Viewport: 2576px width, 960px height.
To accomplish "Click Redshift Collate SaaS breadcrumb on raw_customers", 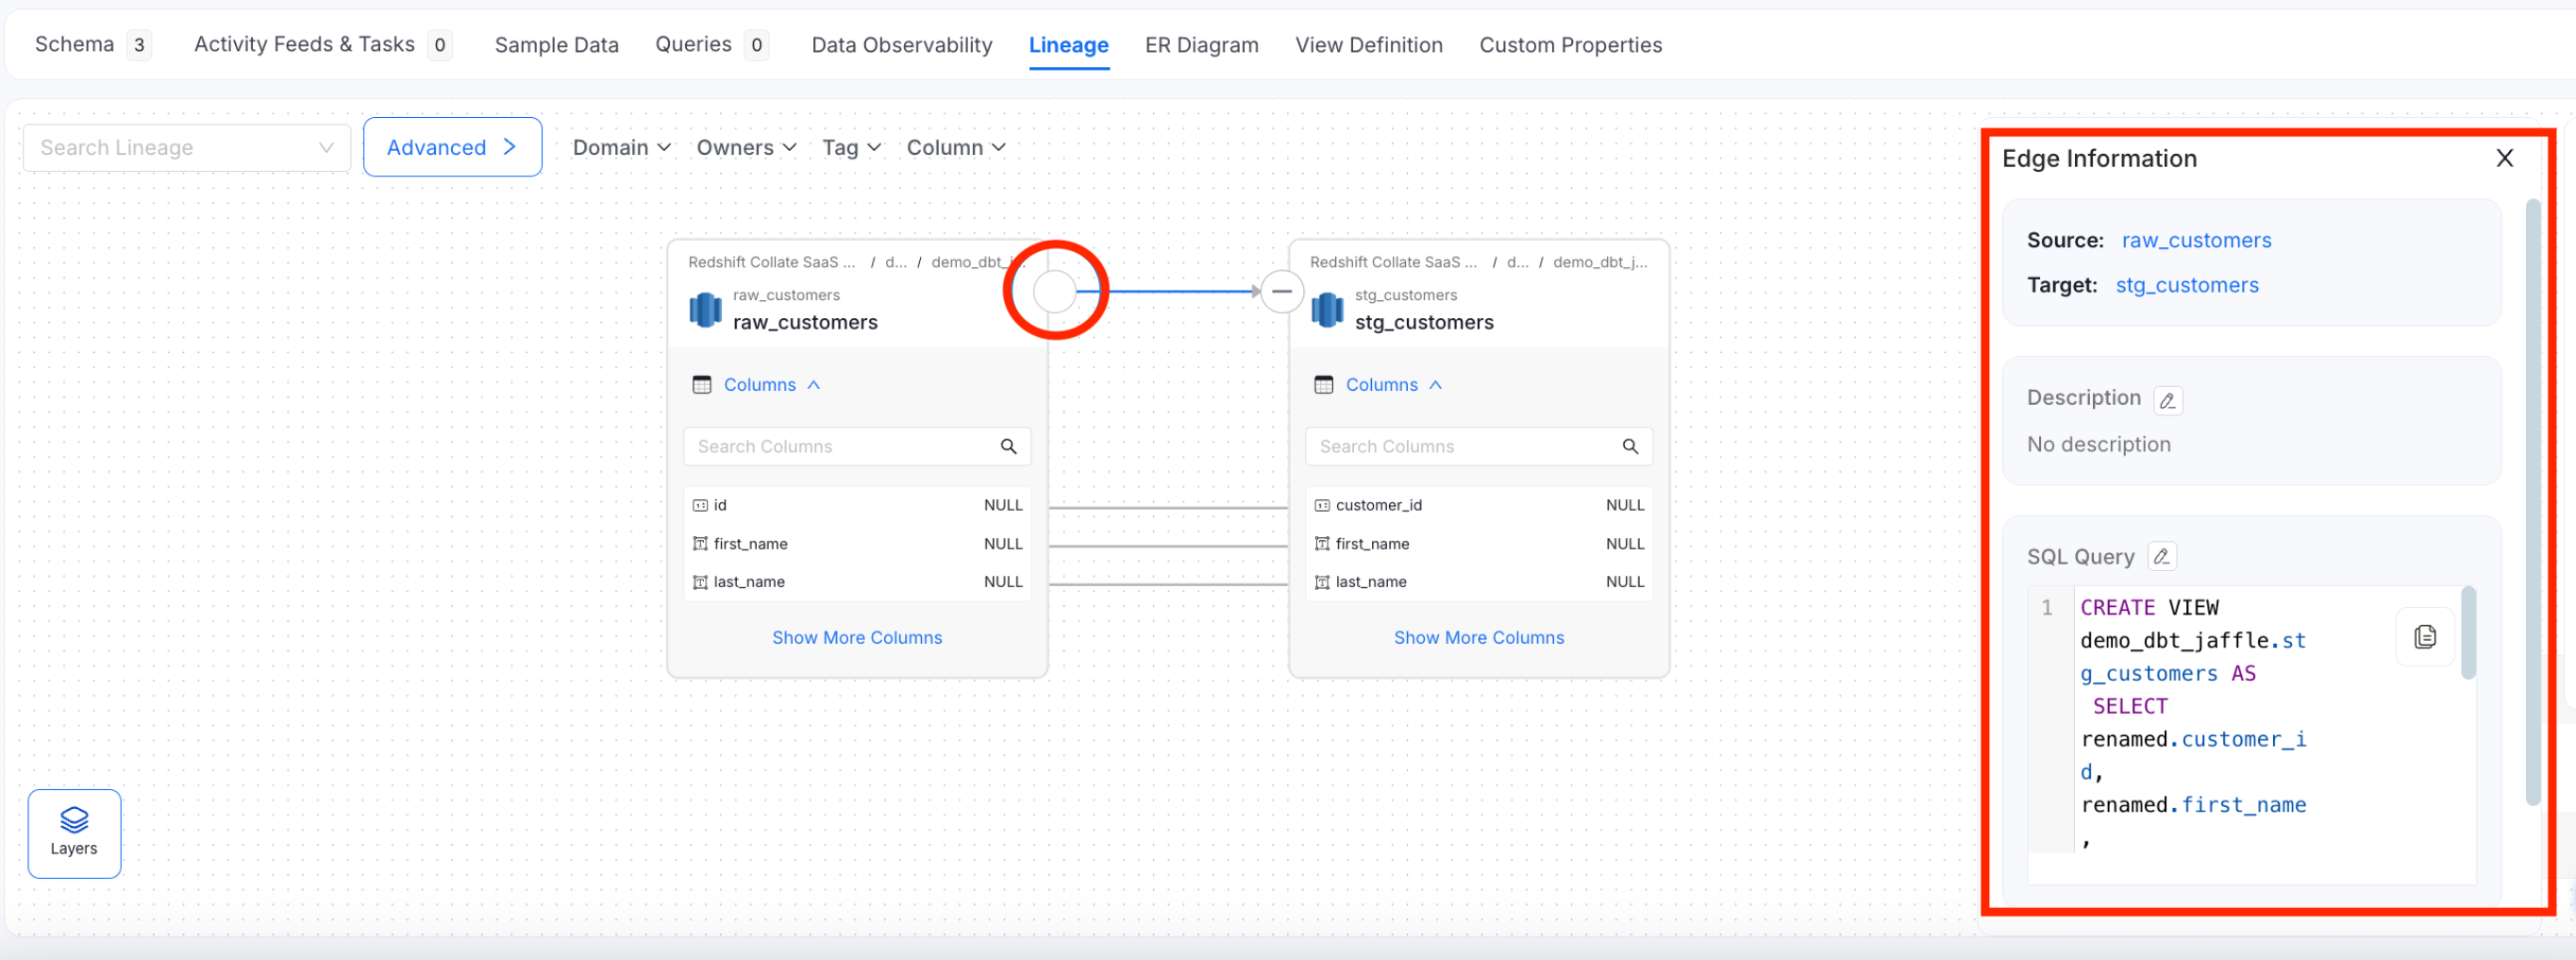I will click(771, 263).
